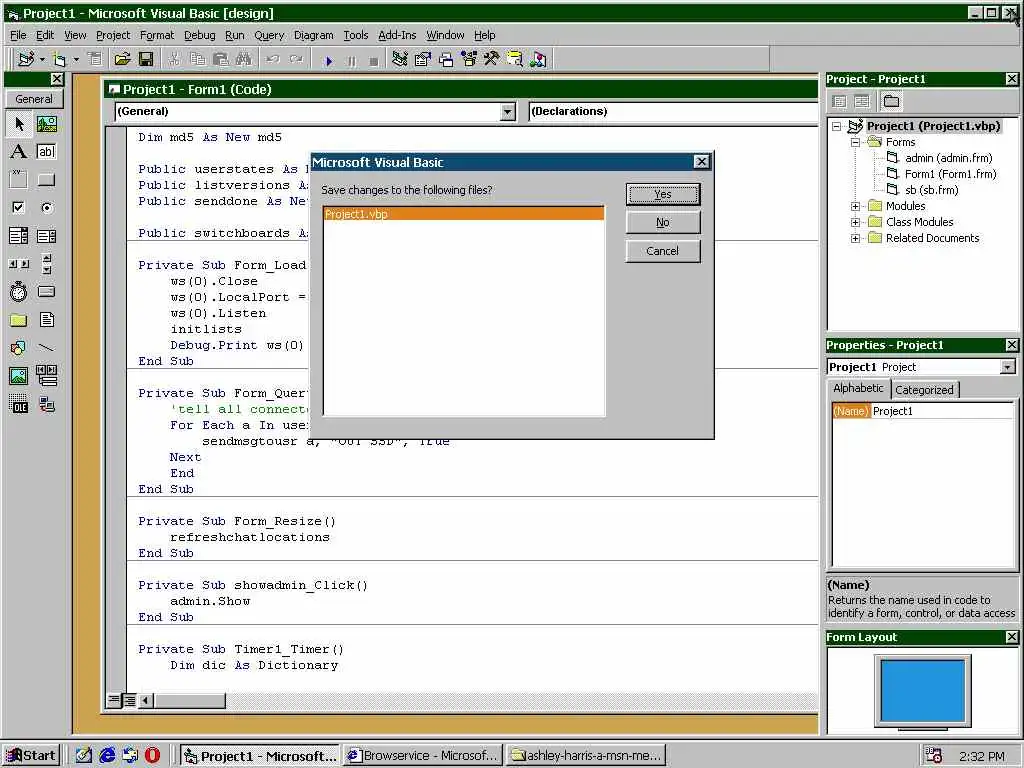Viewport: 1024px width, 768px height.
Task: Click the form preview in Form Layout
Action: coord(923,690)
